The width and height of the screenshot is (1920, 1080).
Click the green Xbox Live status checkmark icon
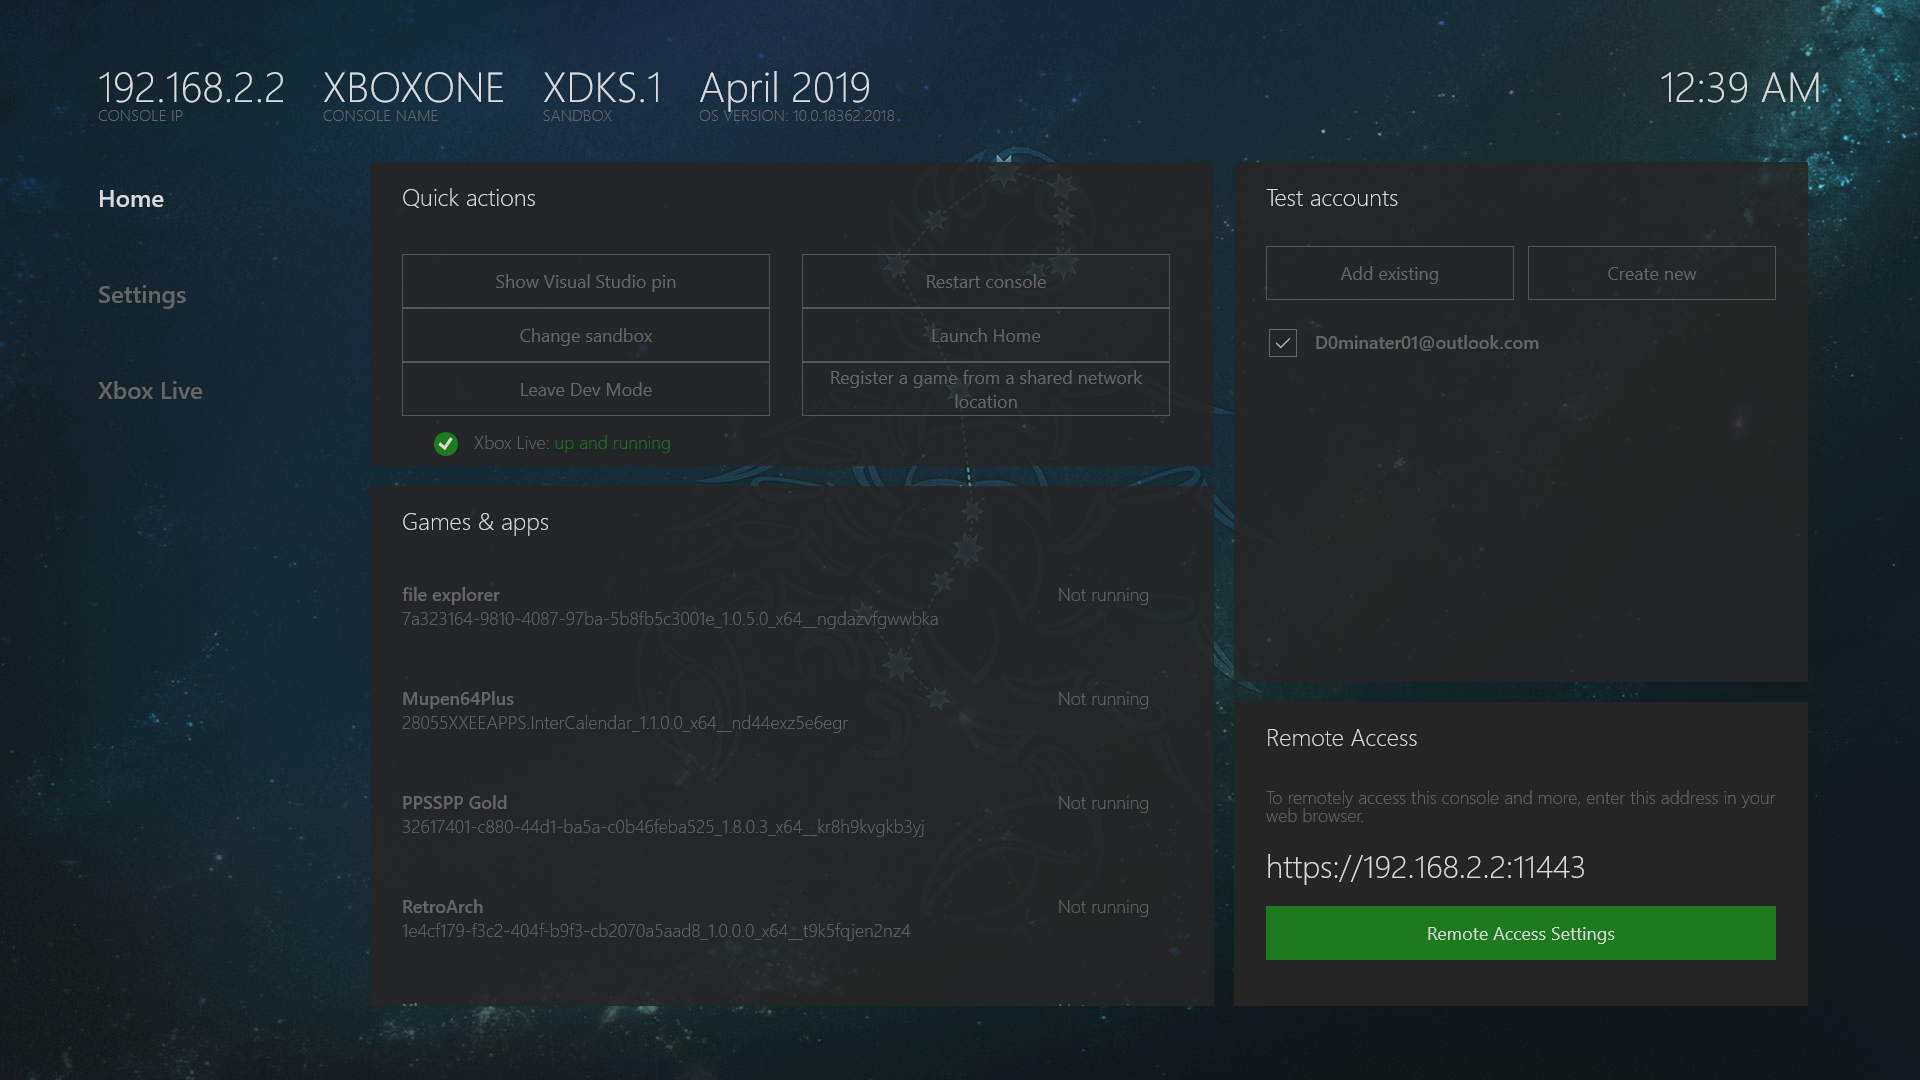445,443
